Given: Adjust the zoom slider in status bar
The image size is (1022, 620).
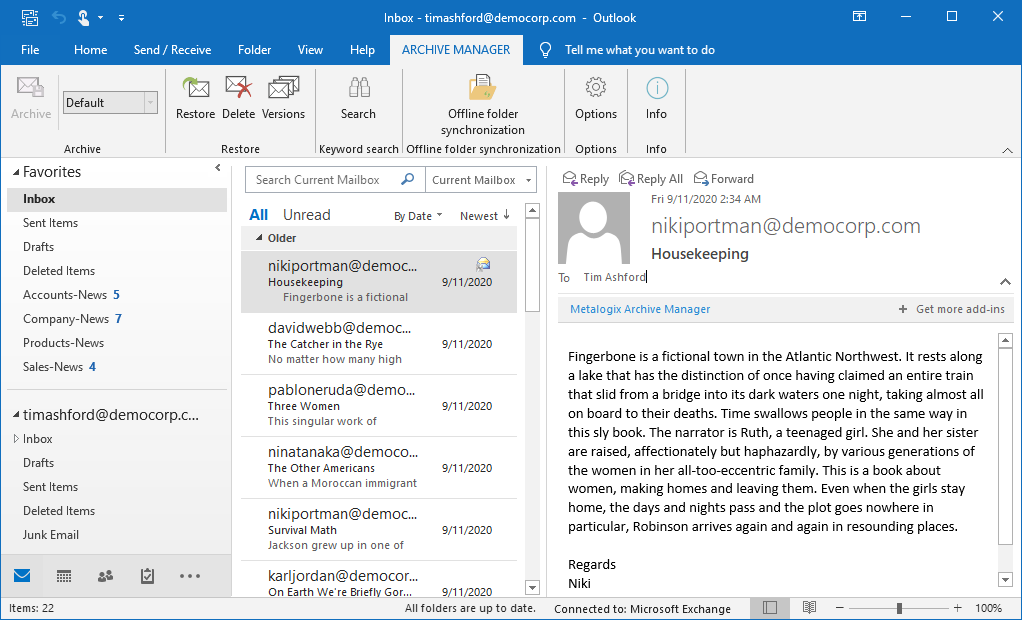Looking at the screenshot, I should [x=899, y=608].
